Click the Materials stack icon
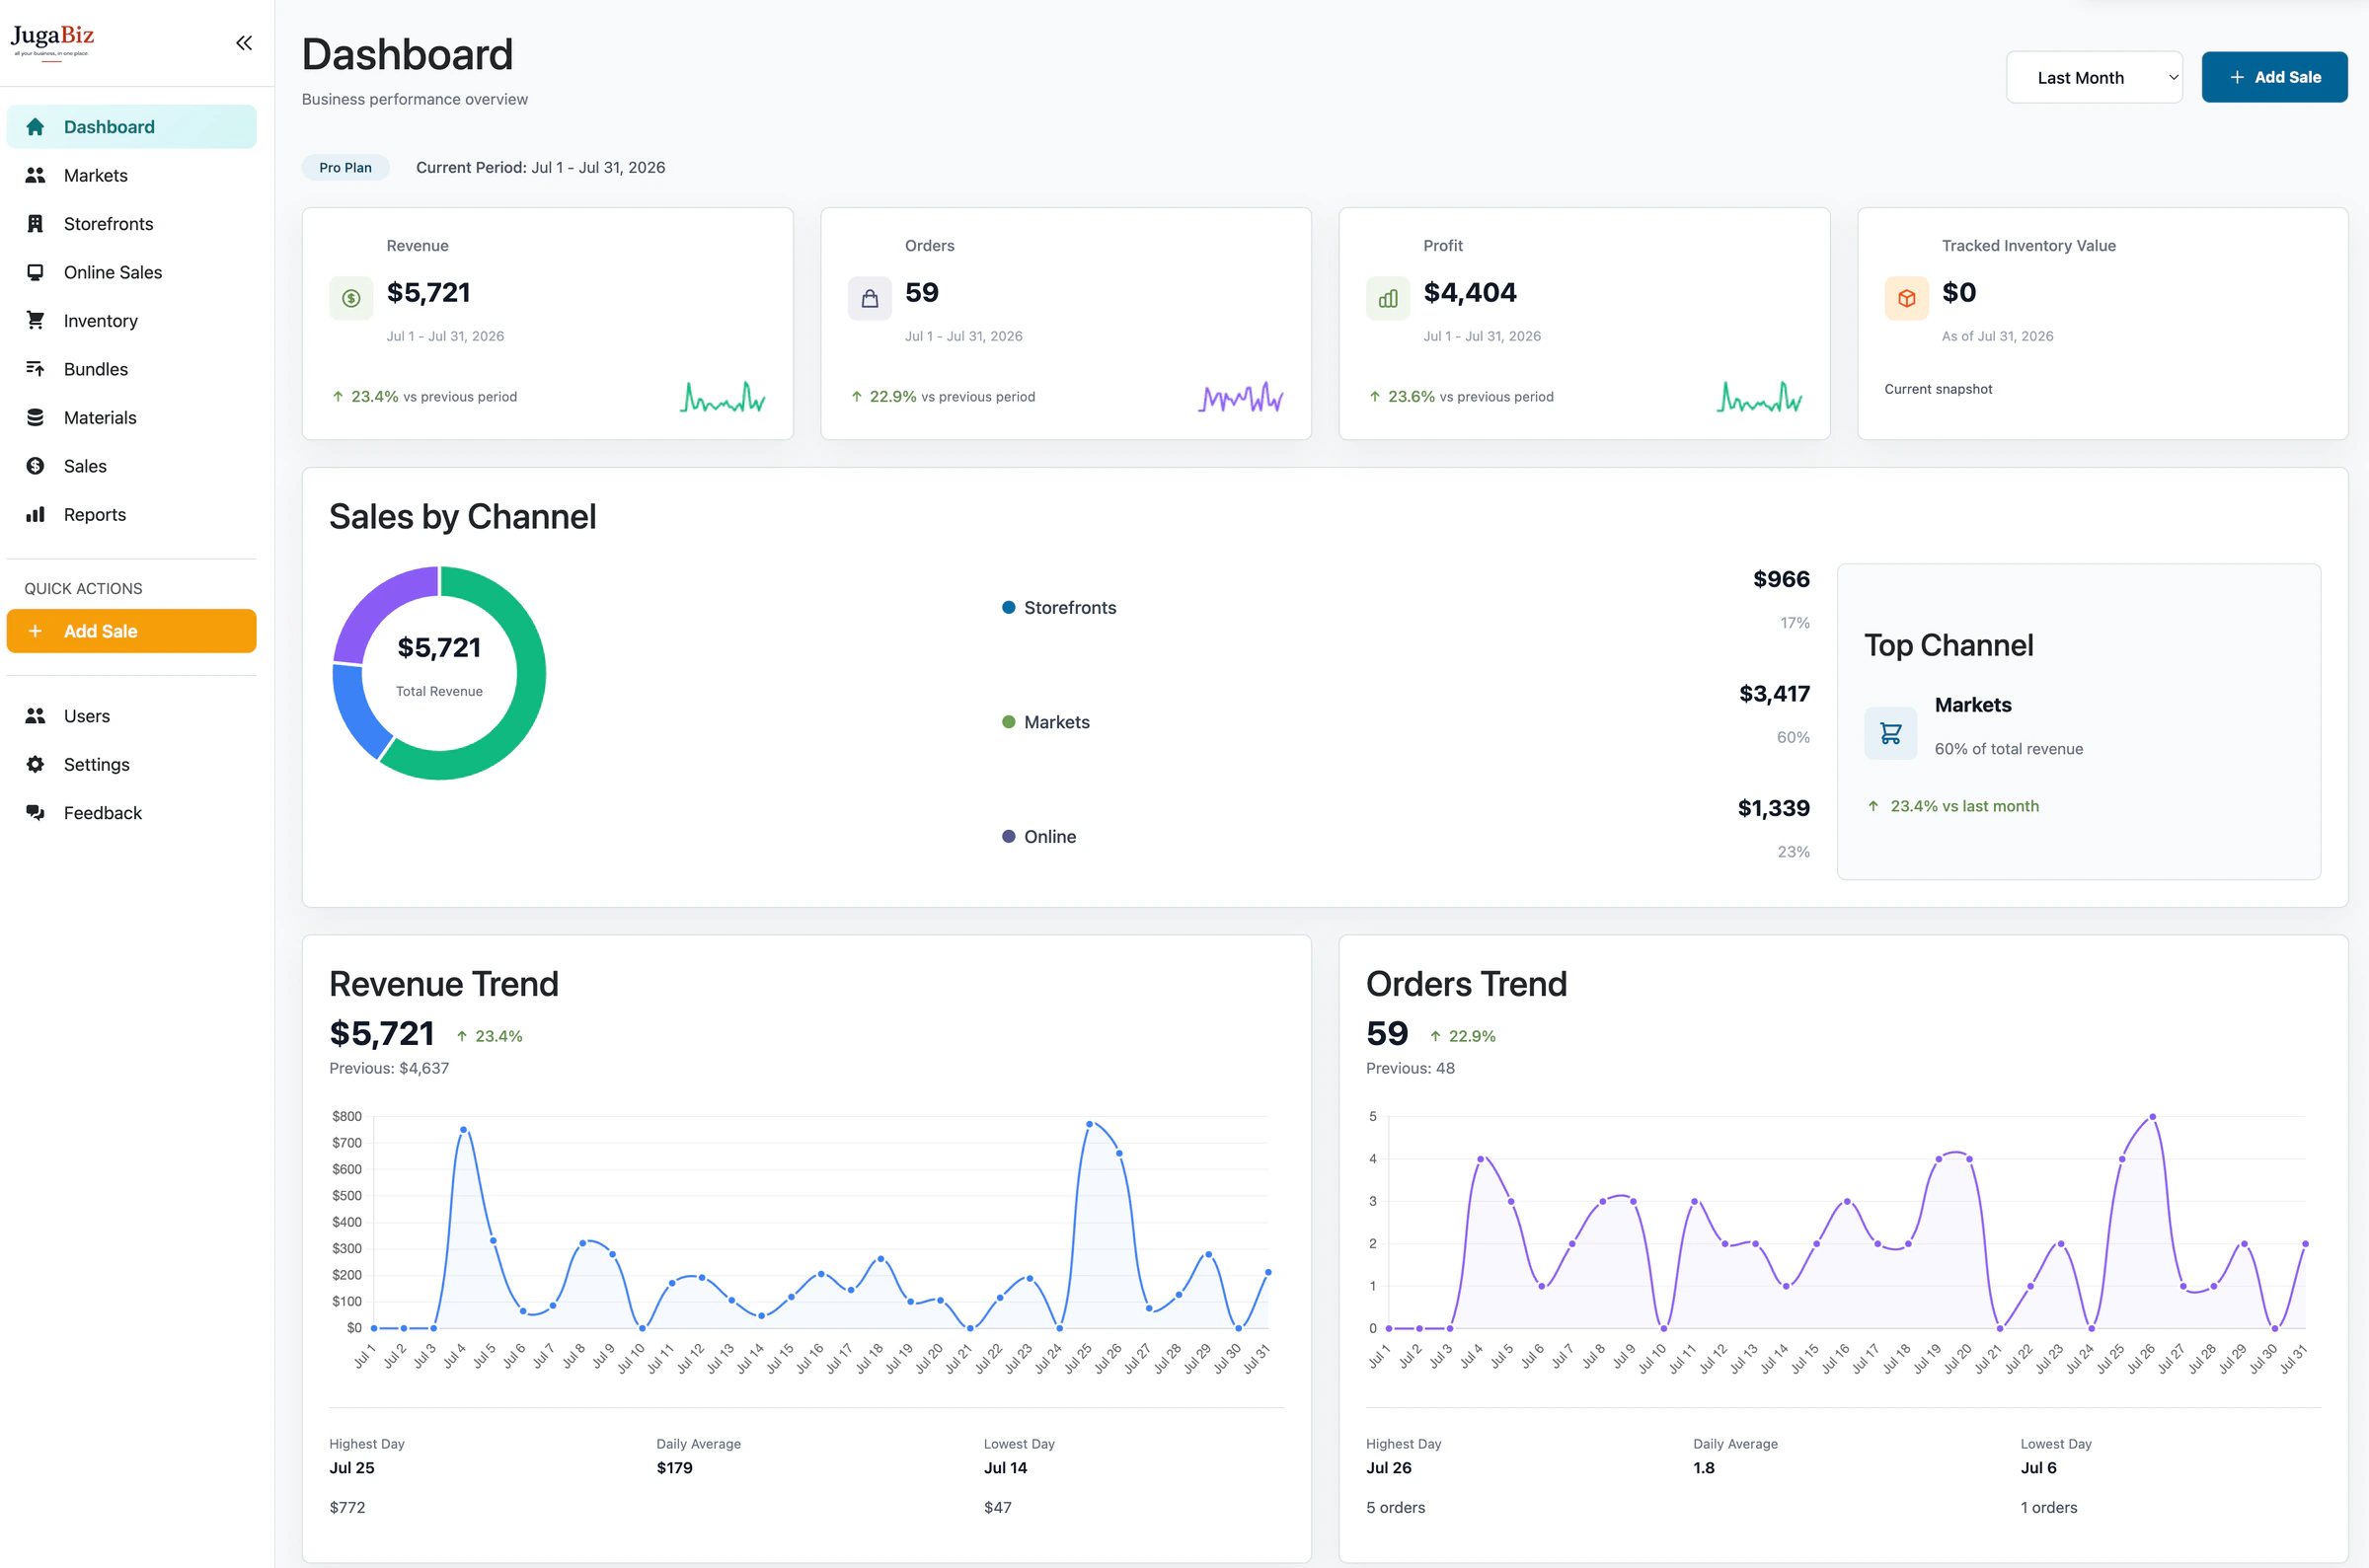 point(35,417)
